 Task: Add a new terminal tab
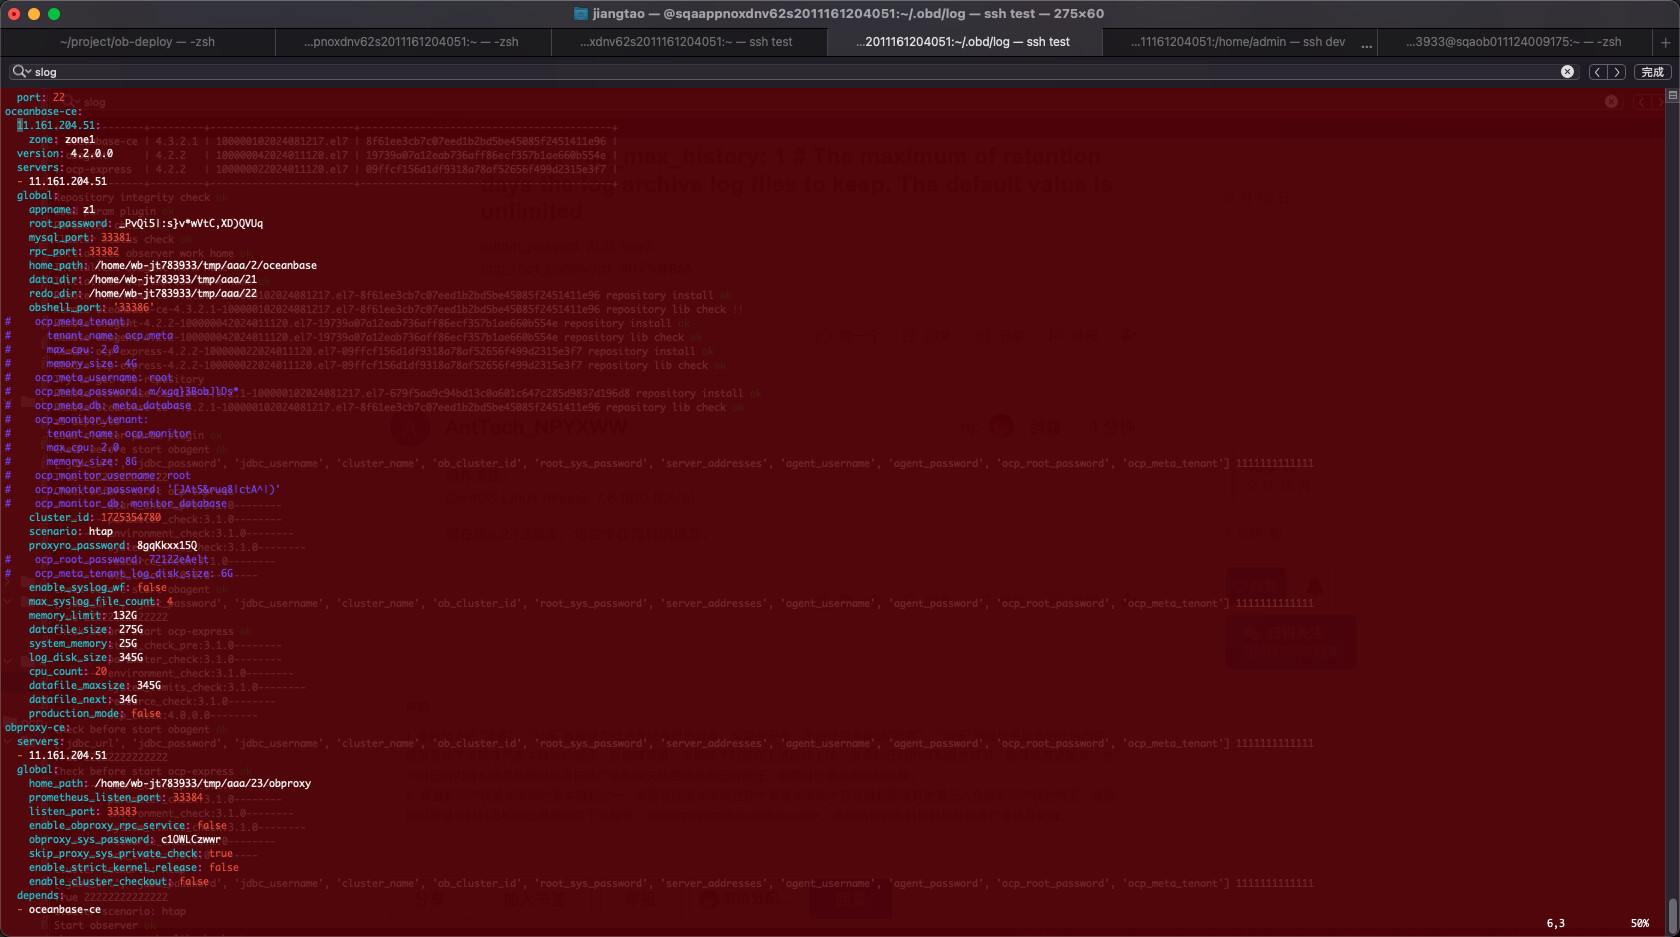click(x=1665, y=42)
